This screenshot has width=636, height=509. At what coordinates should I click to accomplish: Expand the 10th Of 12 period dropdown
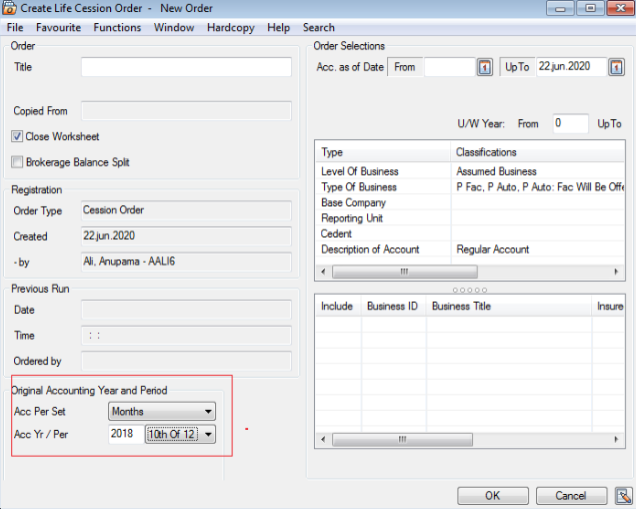[x=208, y=435]
